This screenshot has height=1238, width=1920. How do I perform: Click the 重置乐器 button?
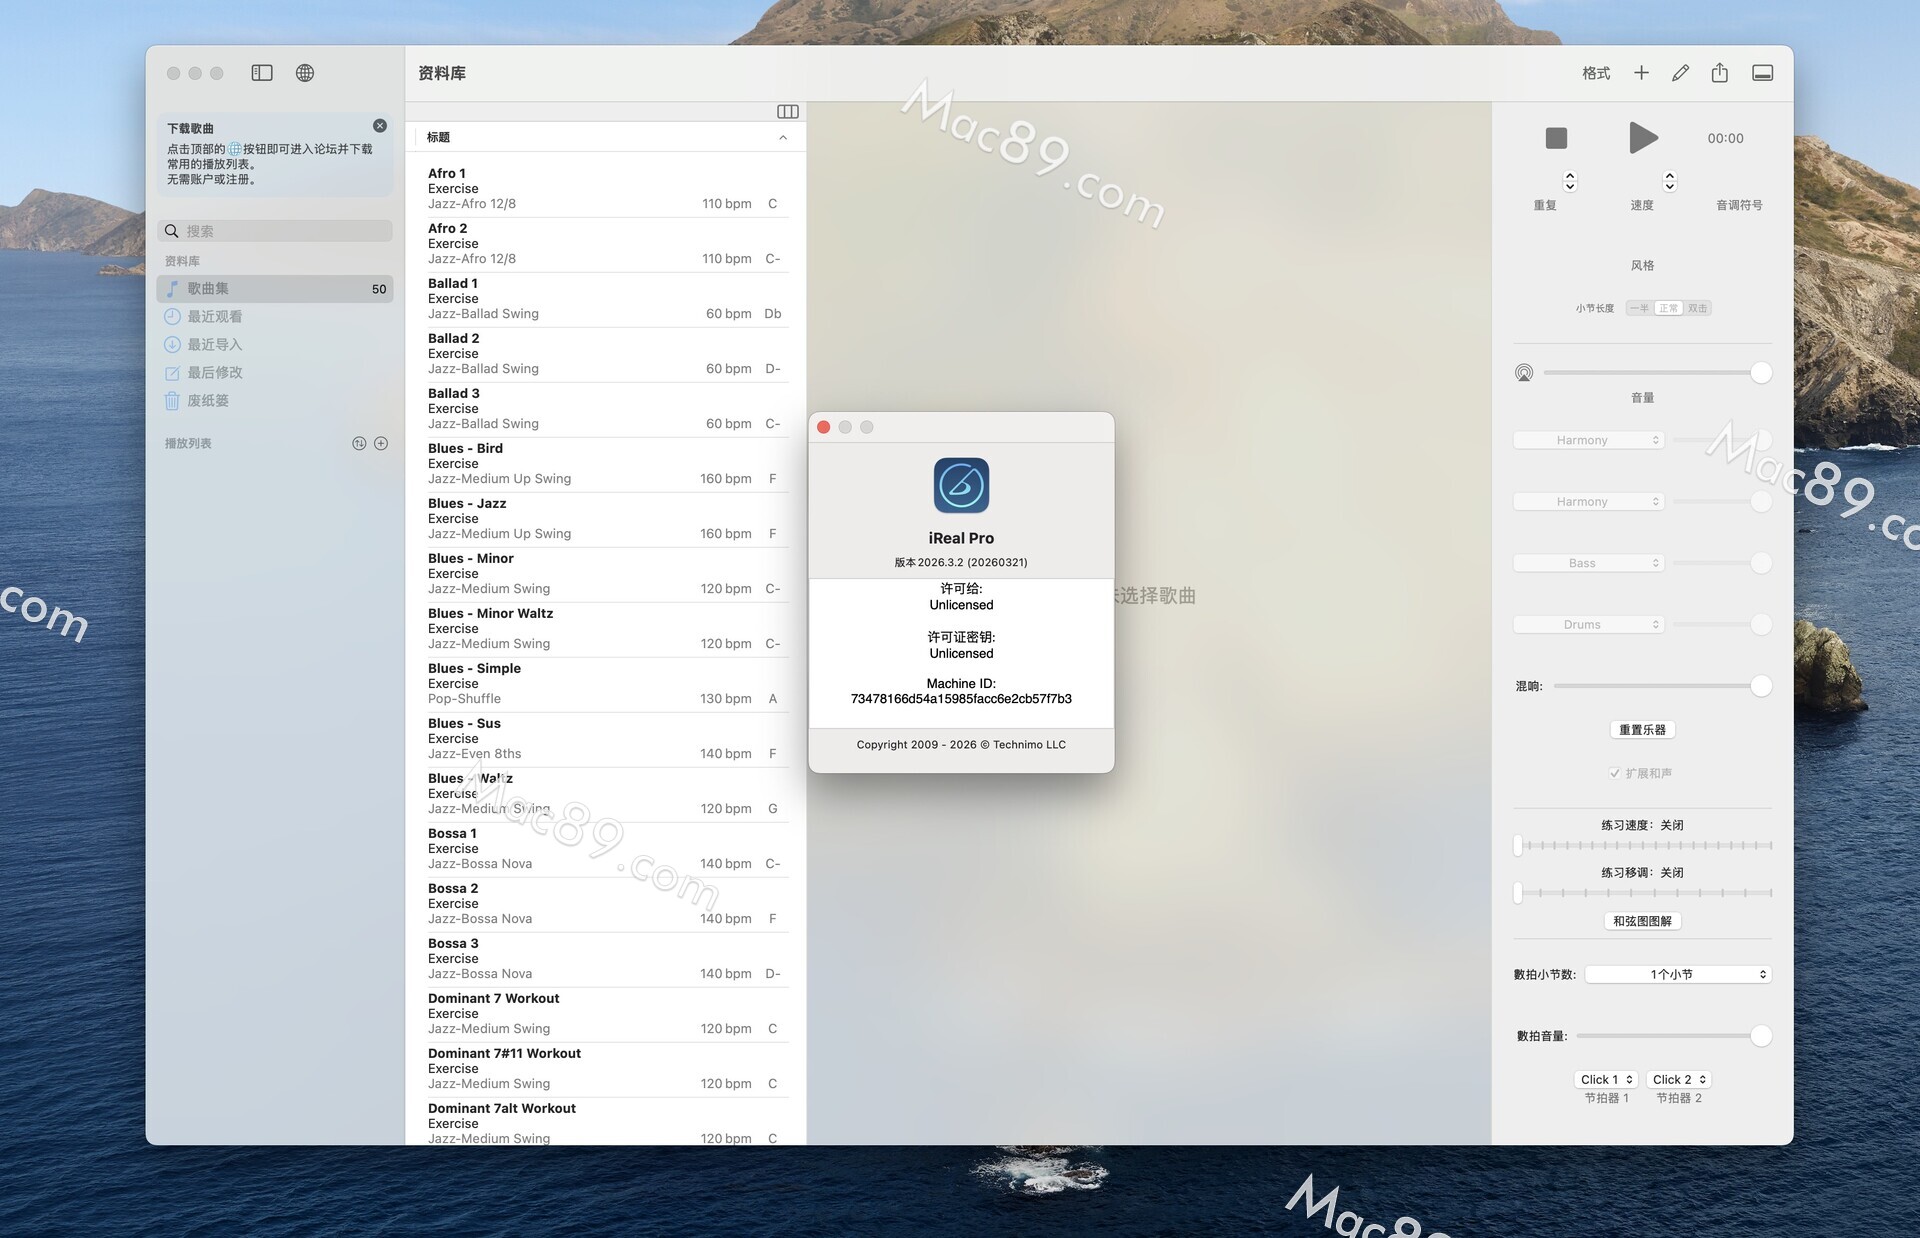1642,730
